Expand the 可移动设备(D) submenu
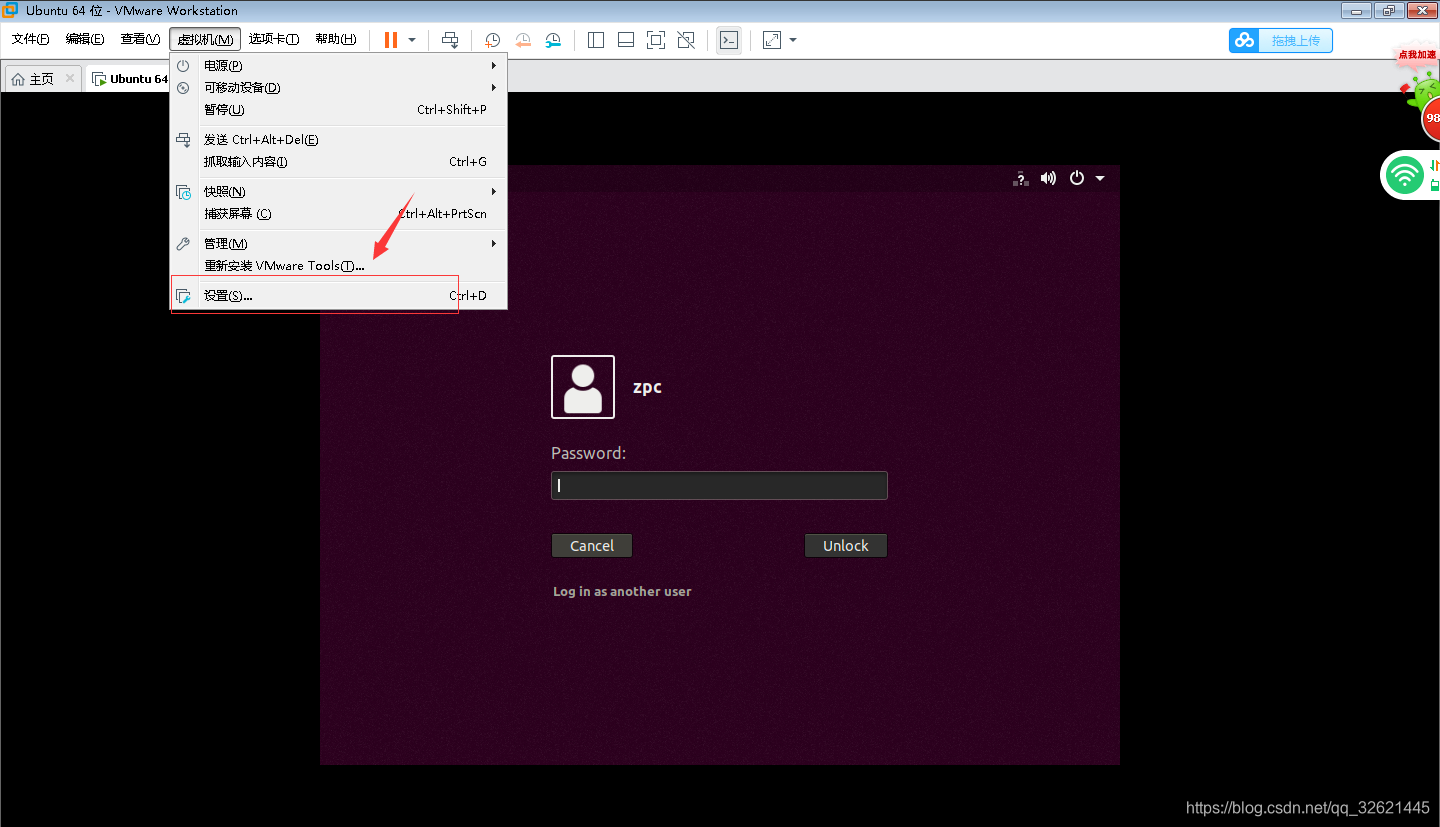 [338, 88]
